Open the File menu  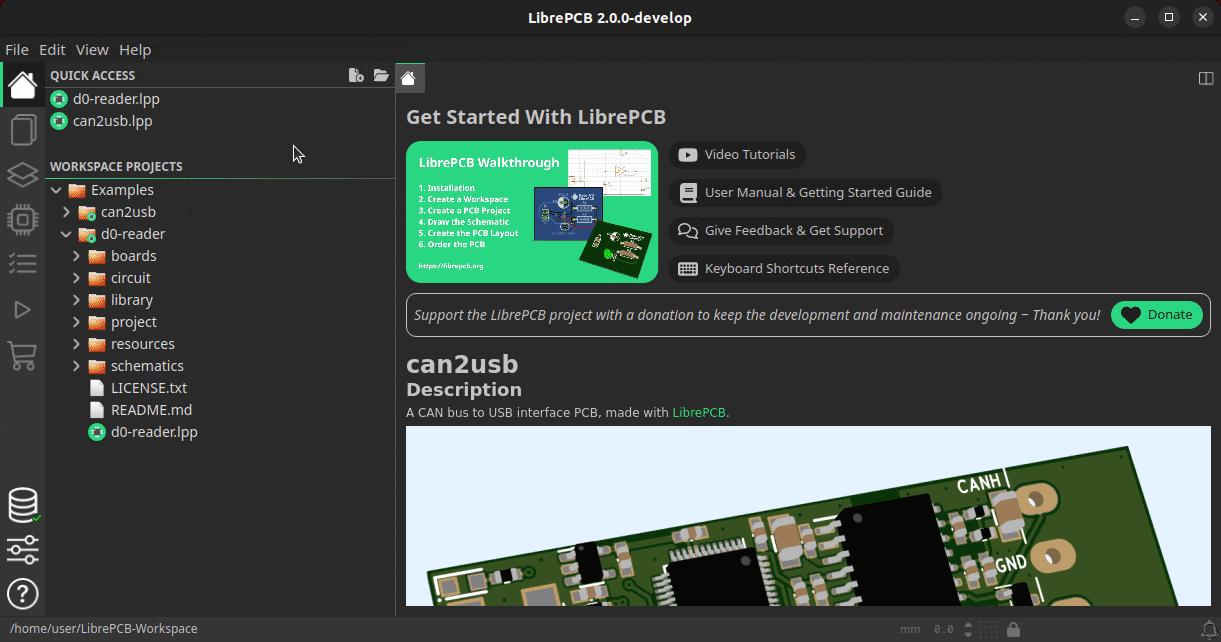(x=17, y=50)
